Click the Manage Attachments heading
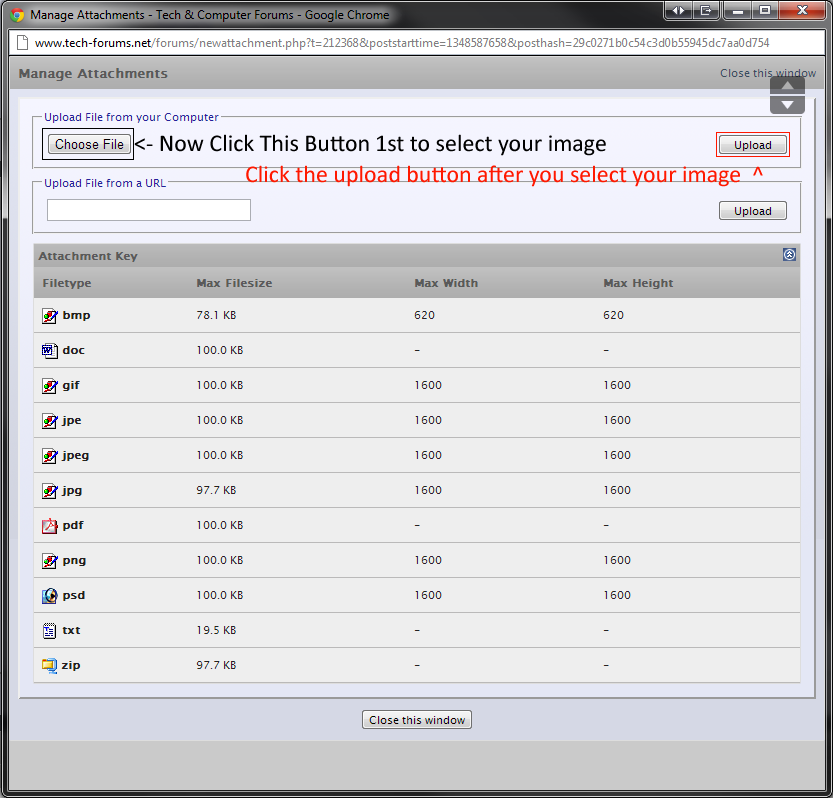Image resolution: width=833 pixels, height=798 pixels. tap(93, 73)
